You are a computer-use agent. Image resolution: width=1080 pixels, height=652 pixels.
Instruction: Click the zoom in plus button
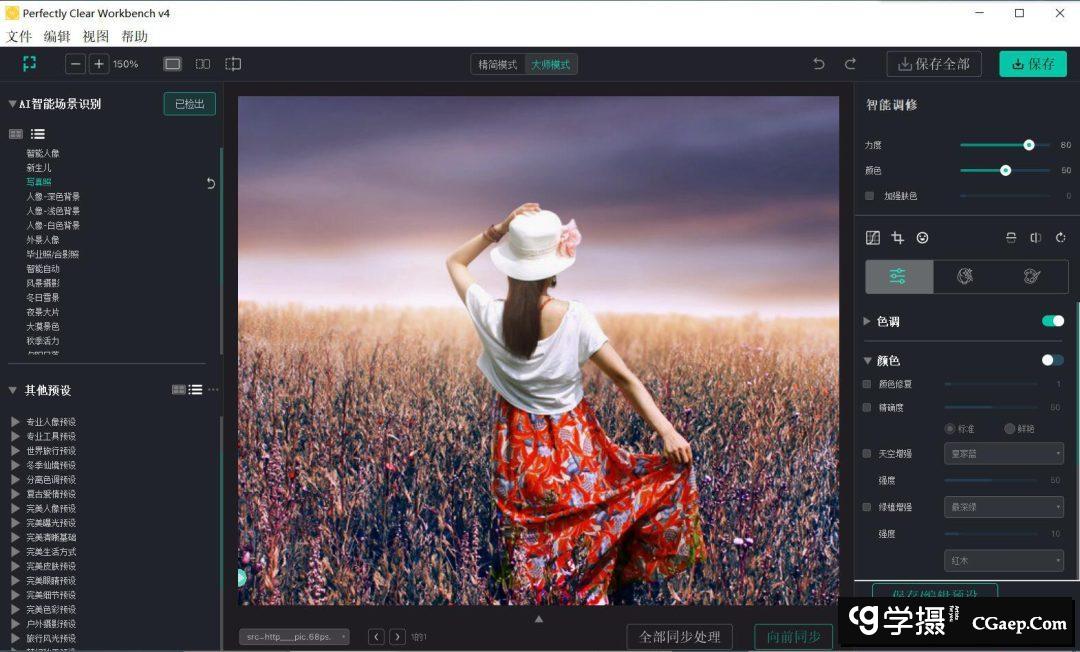(98, 64)
